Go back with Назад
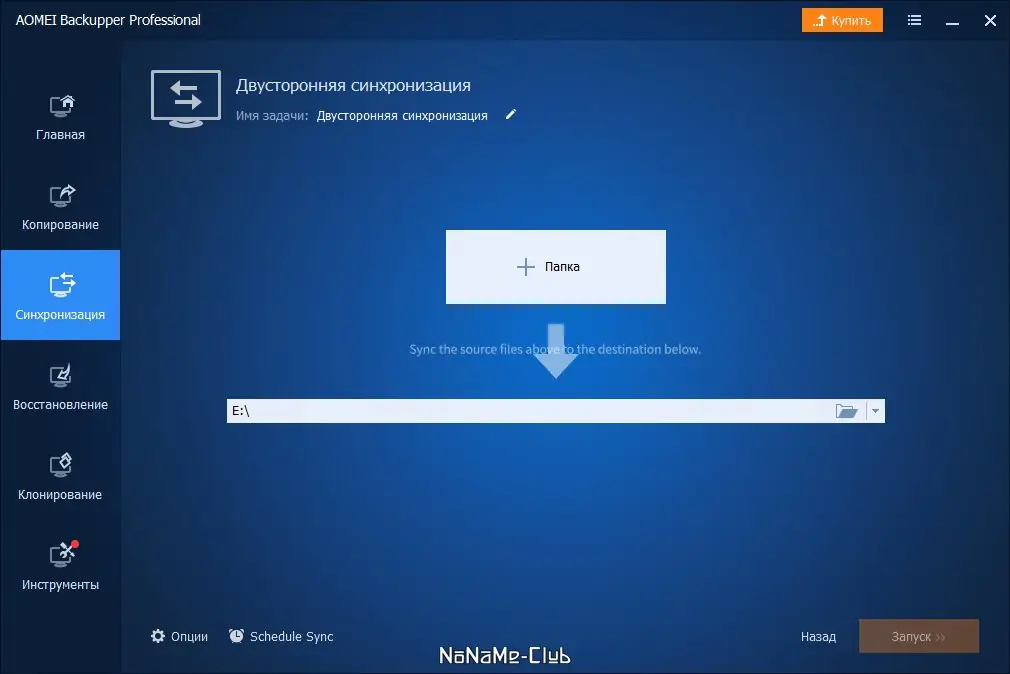This screenshot has height=674, width=1010. point(818,637)
